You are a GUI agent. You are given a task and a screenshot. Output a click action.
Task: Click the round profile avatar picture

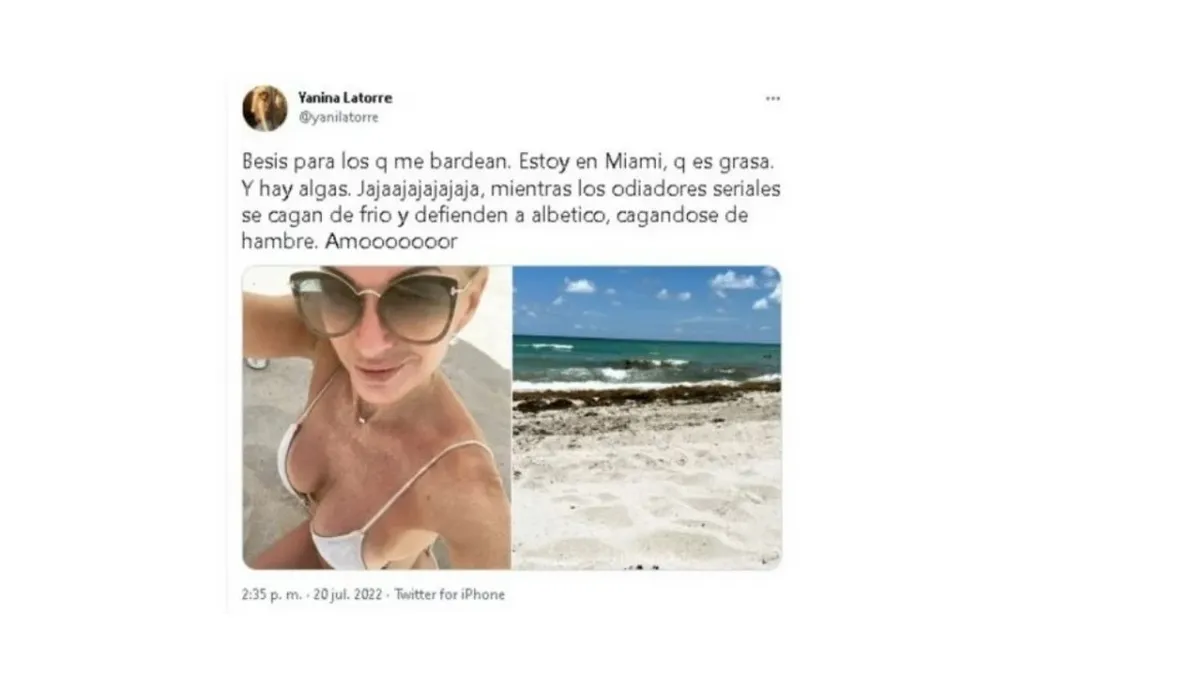click(264, 108)
